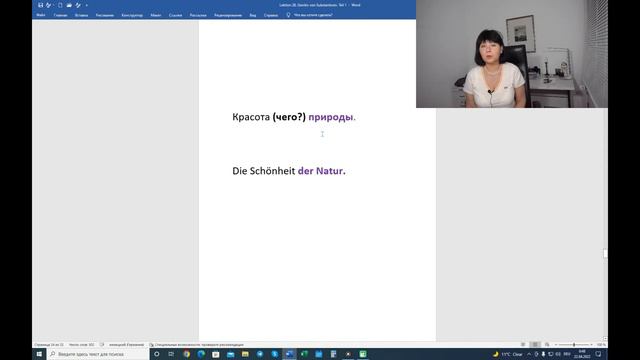Switch to Print Layout view

coord(535,345)
